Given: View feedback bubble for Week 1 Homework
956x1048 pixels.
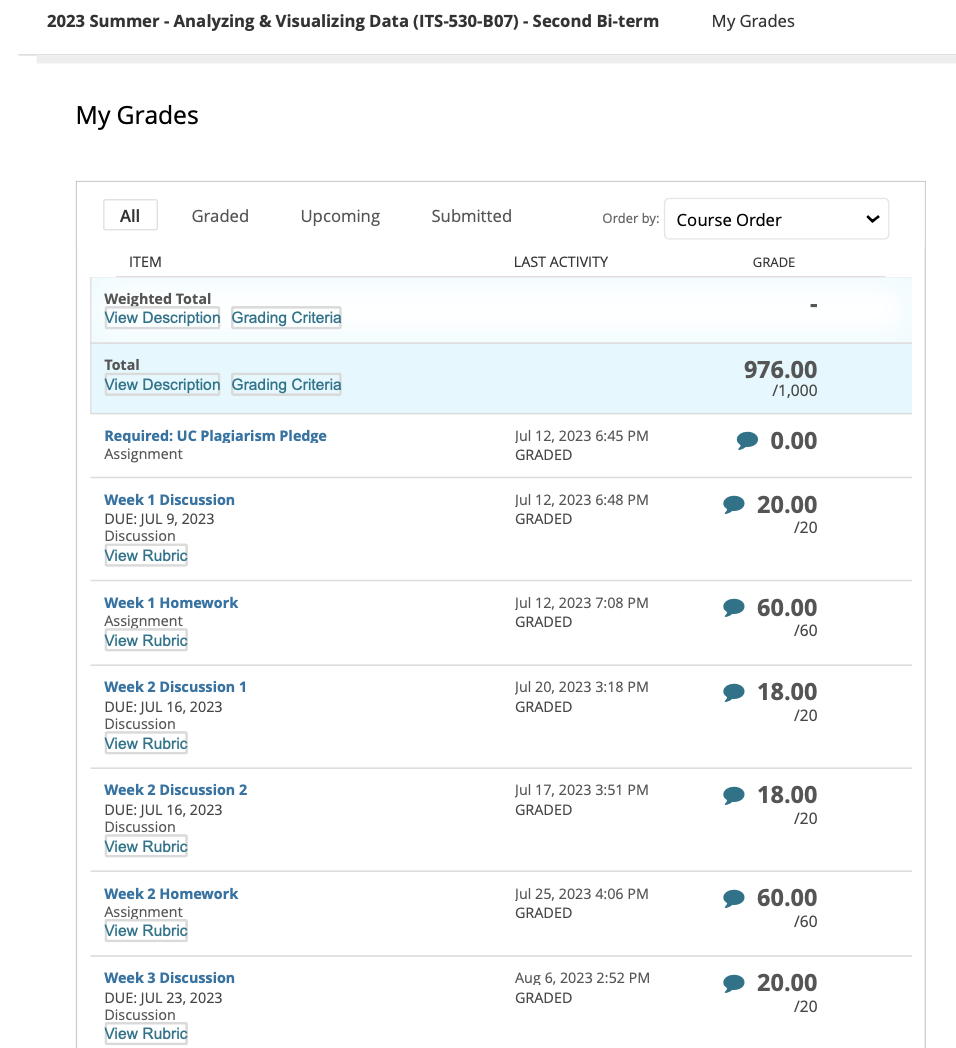Looking at the screenshot, I should [734, 607].
